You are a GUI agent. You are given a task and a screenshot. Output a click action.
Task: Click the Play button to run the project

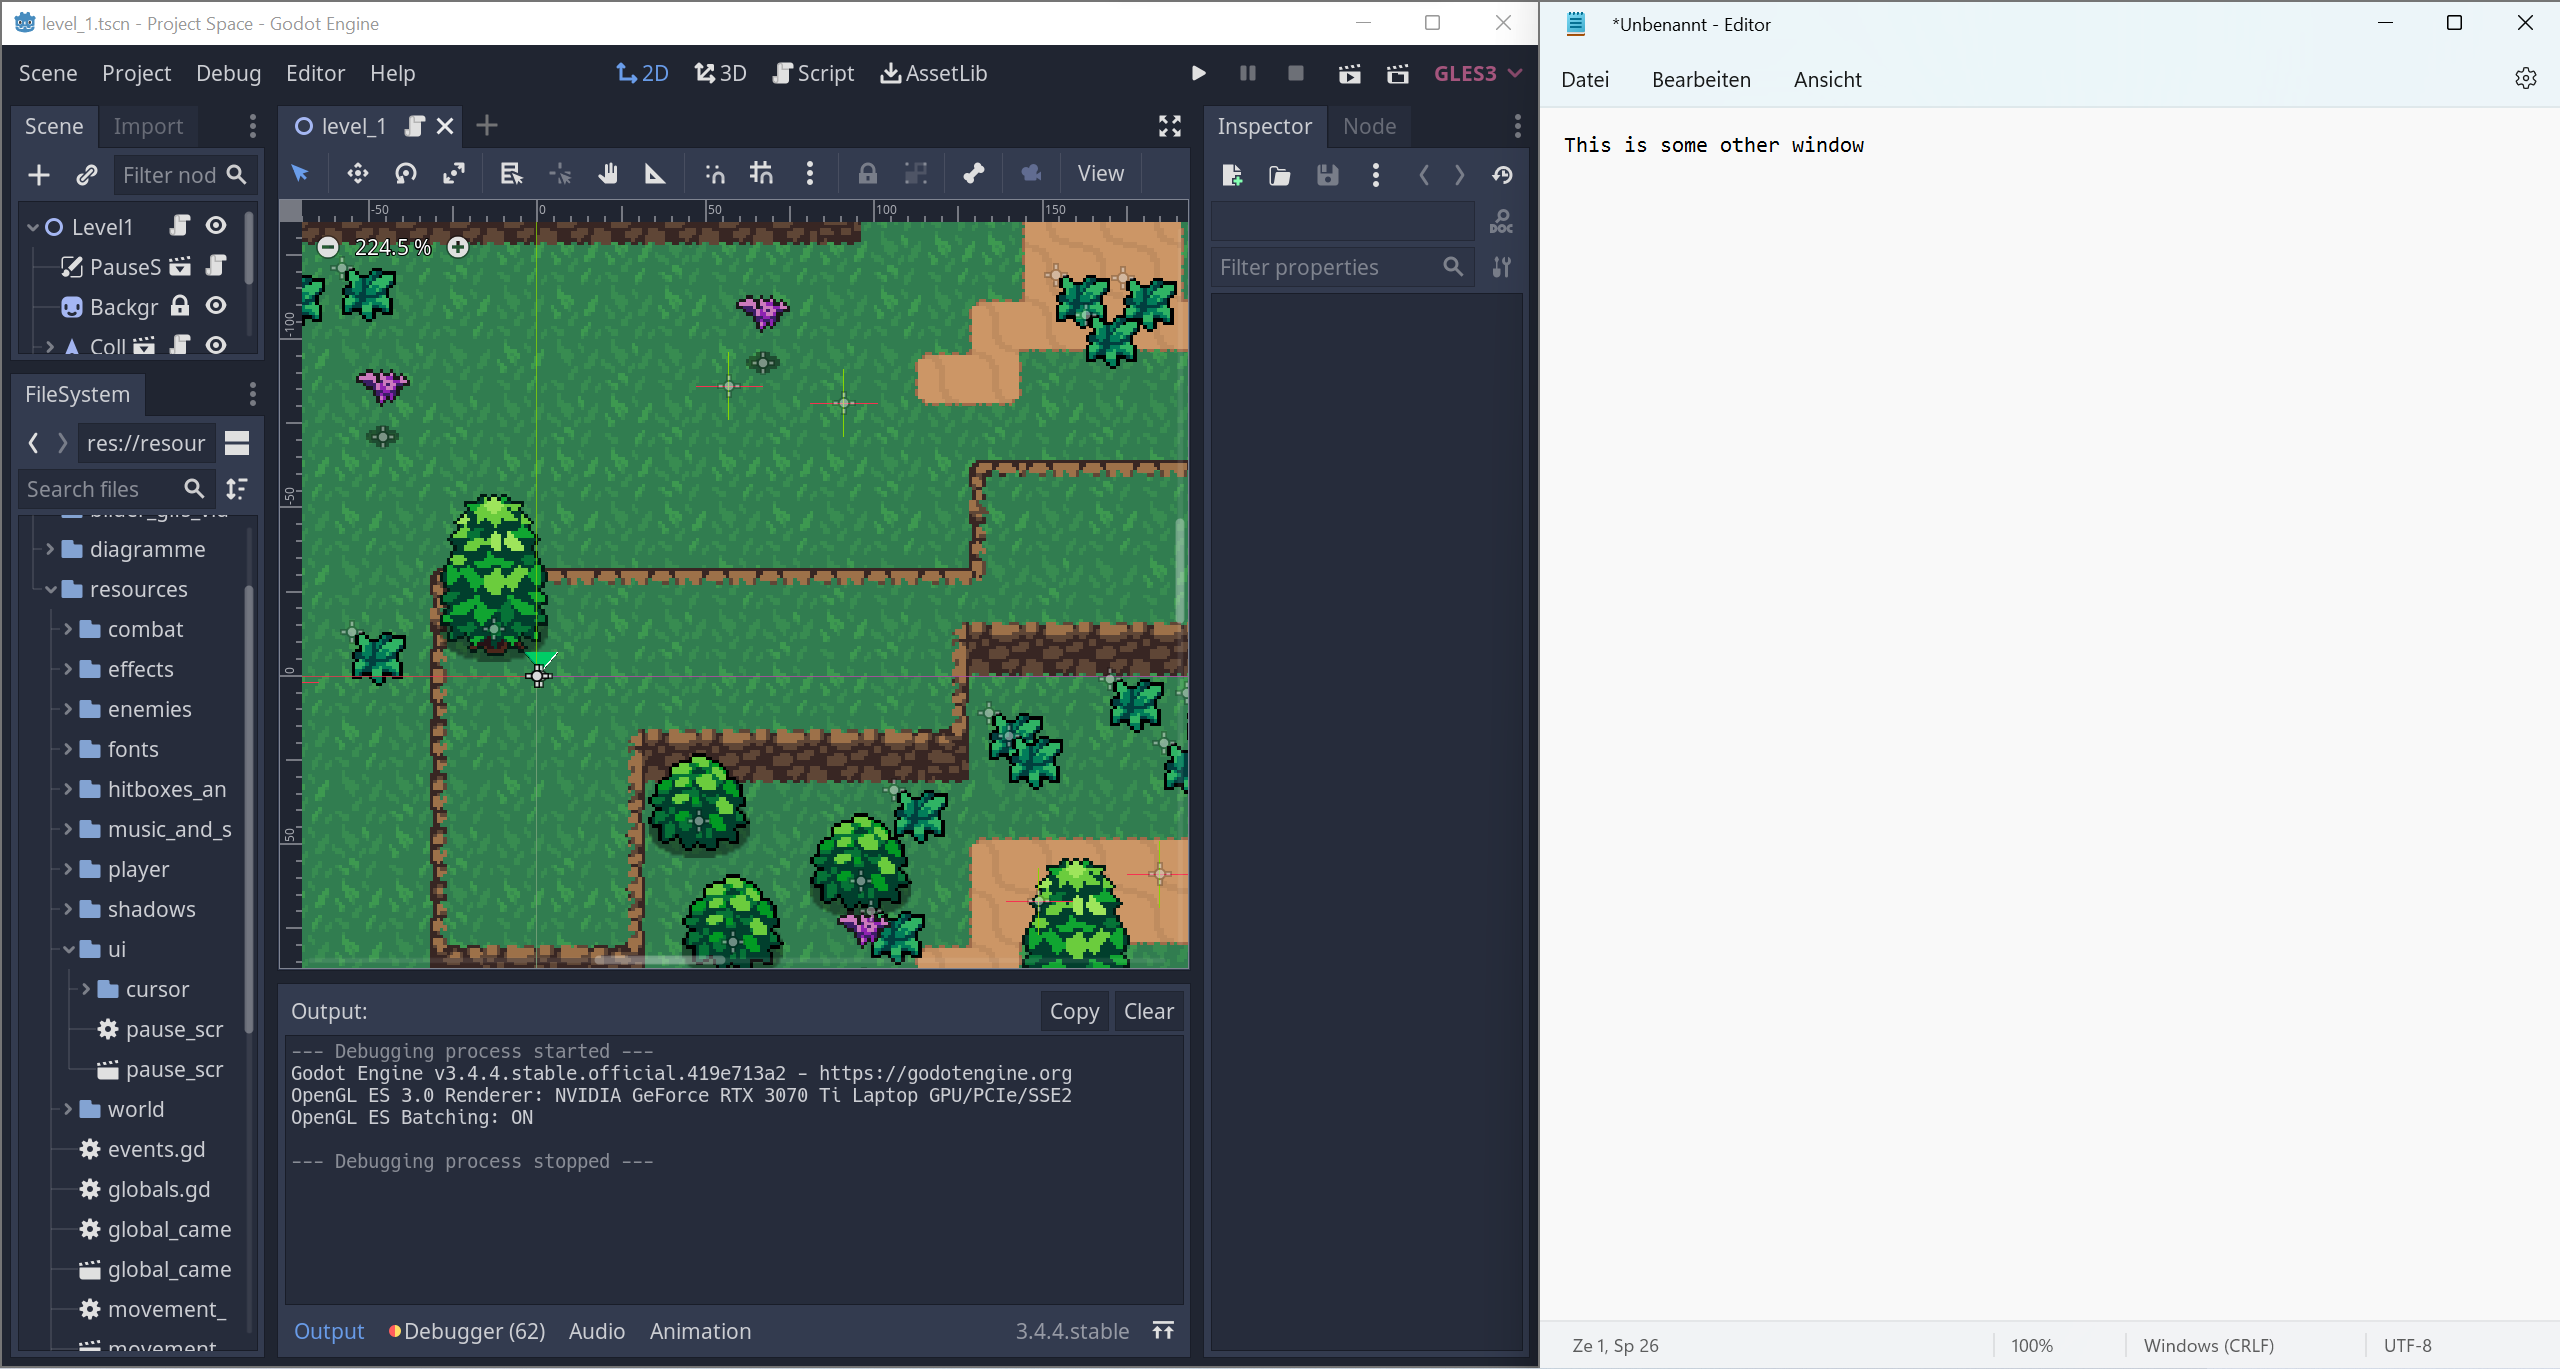coord(1197,73)
